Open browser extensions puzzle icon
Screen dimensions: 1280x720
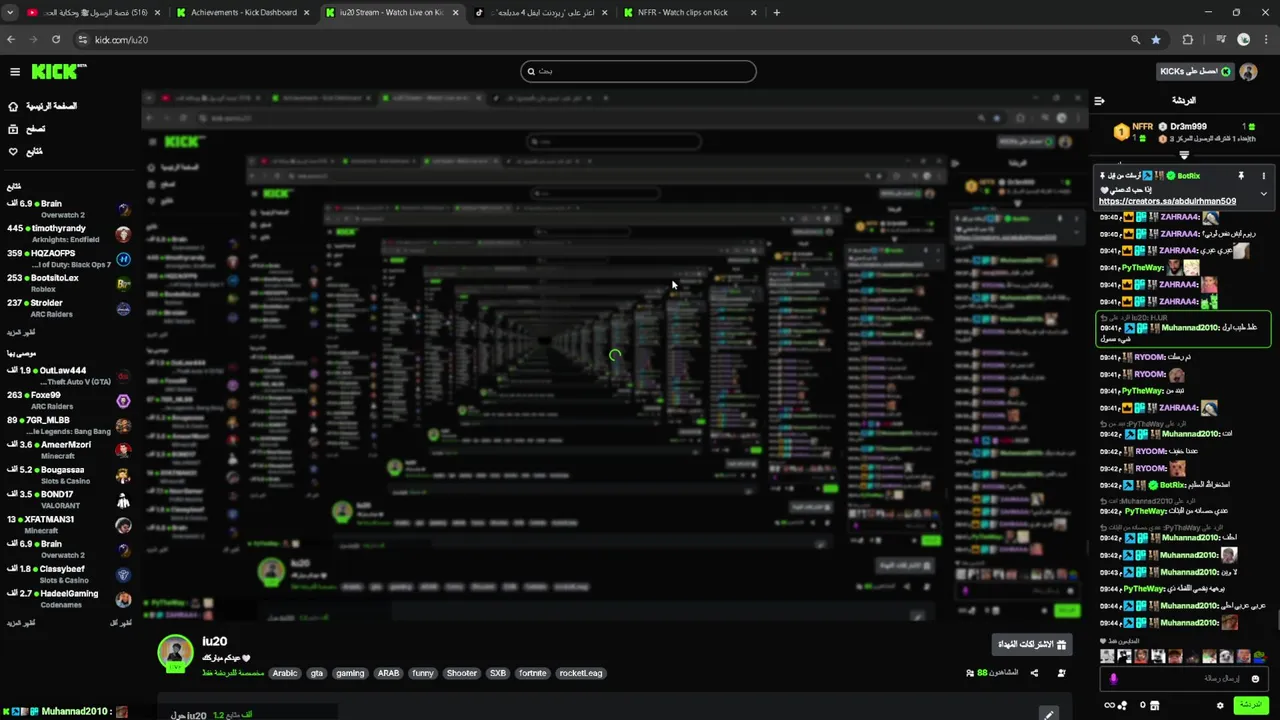coord(1188,40)
